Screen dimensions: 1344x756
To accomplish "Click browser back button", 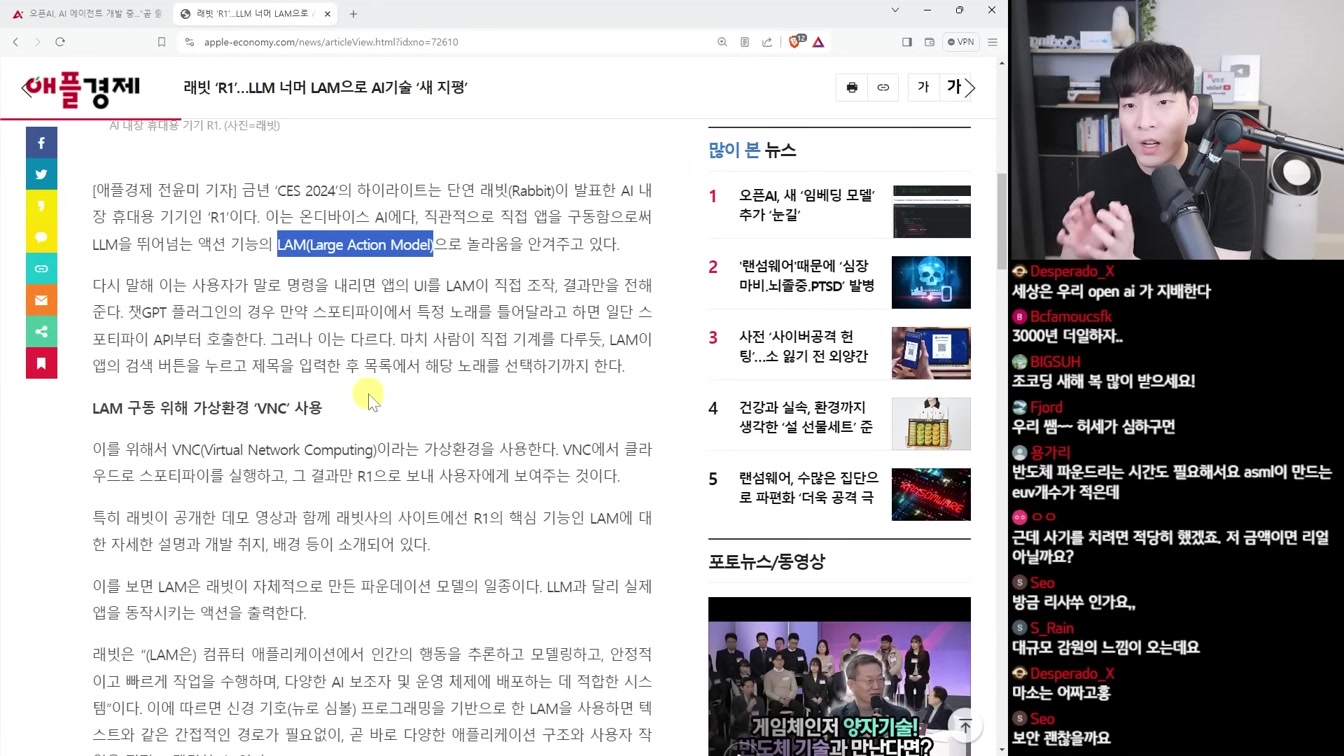I will (x=16, y=42).
